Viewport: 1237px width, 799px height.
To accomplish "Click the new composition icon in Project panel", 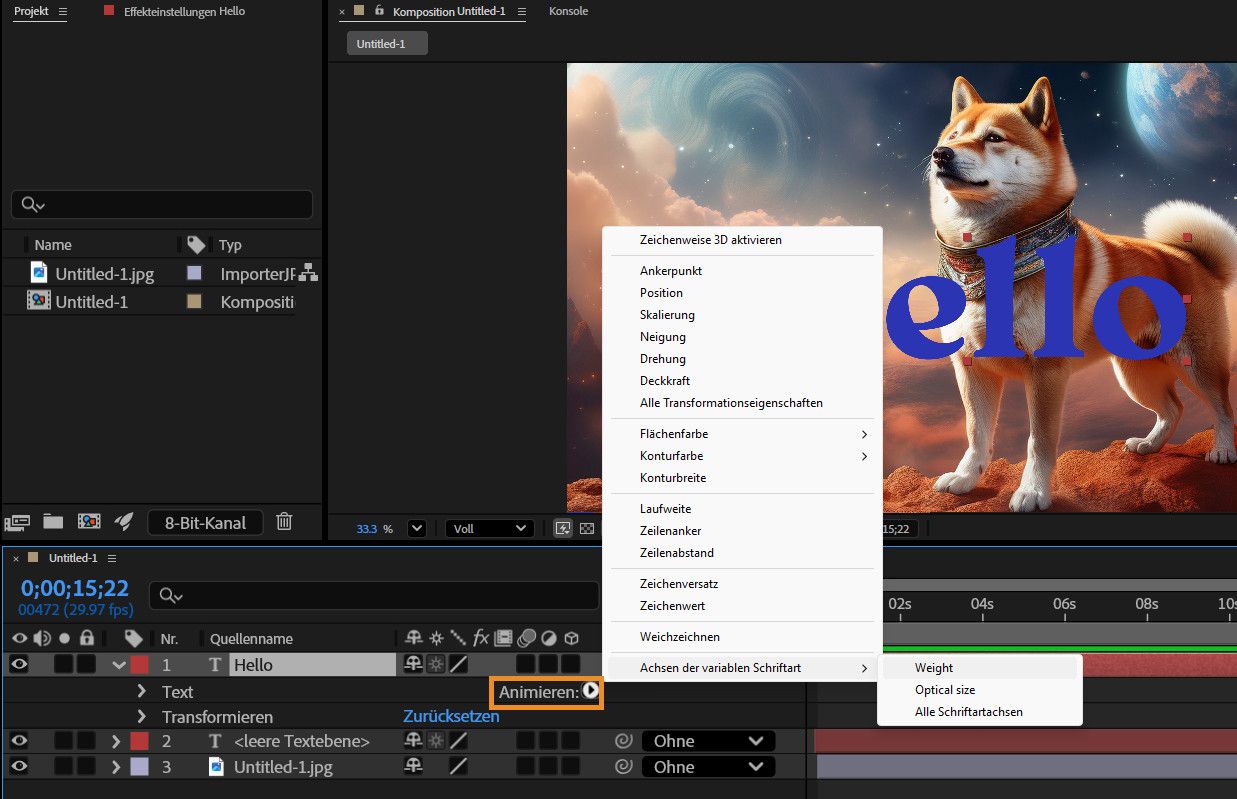I will 89,521.
